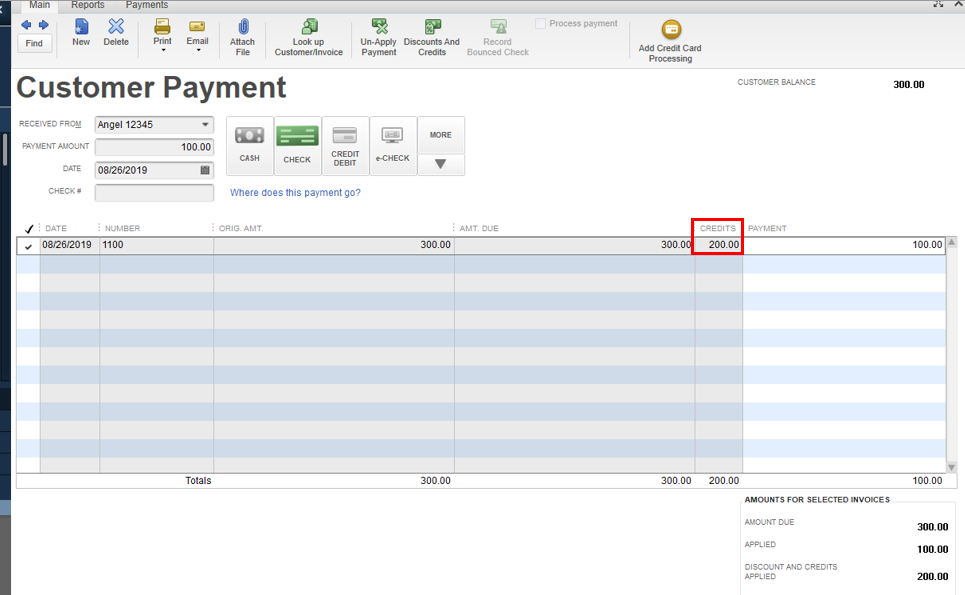The image size is (965, 595).
Task: Switch to the Reports tab
Action: pos(87,5)
